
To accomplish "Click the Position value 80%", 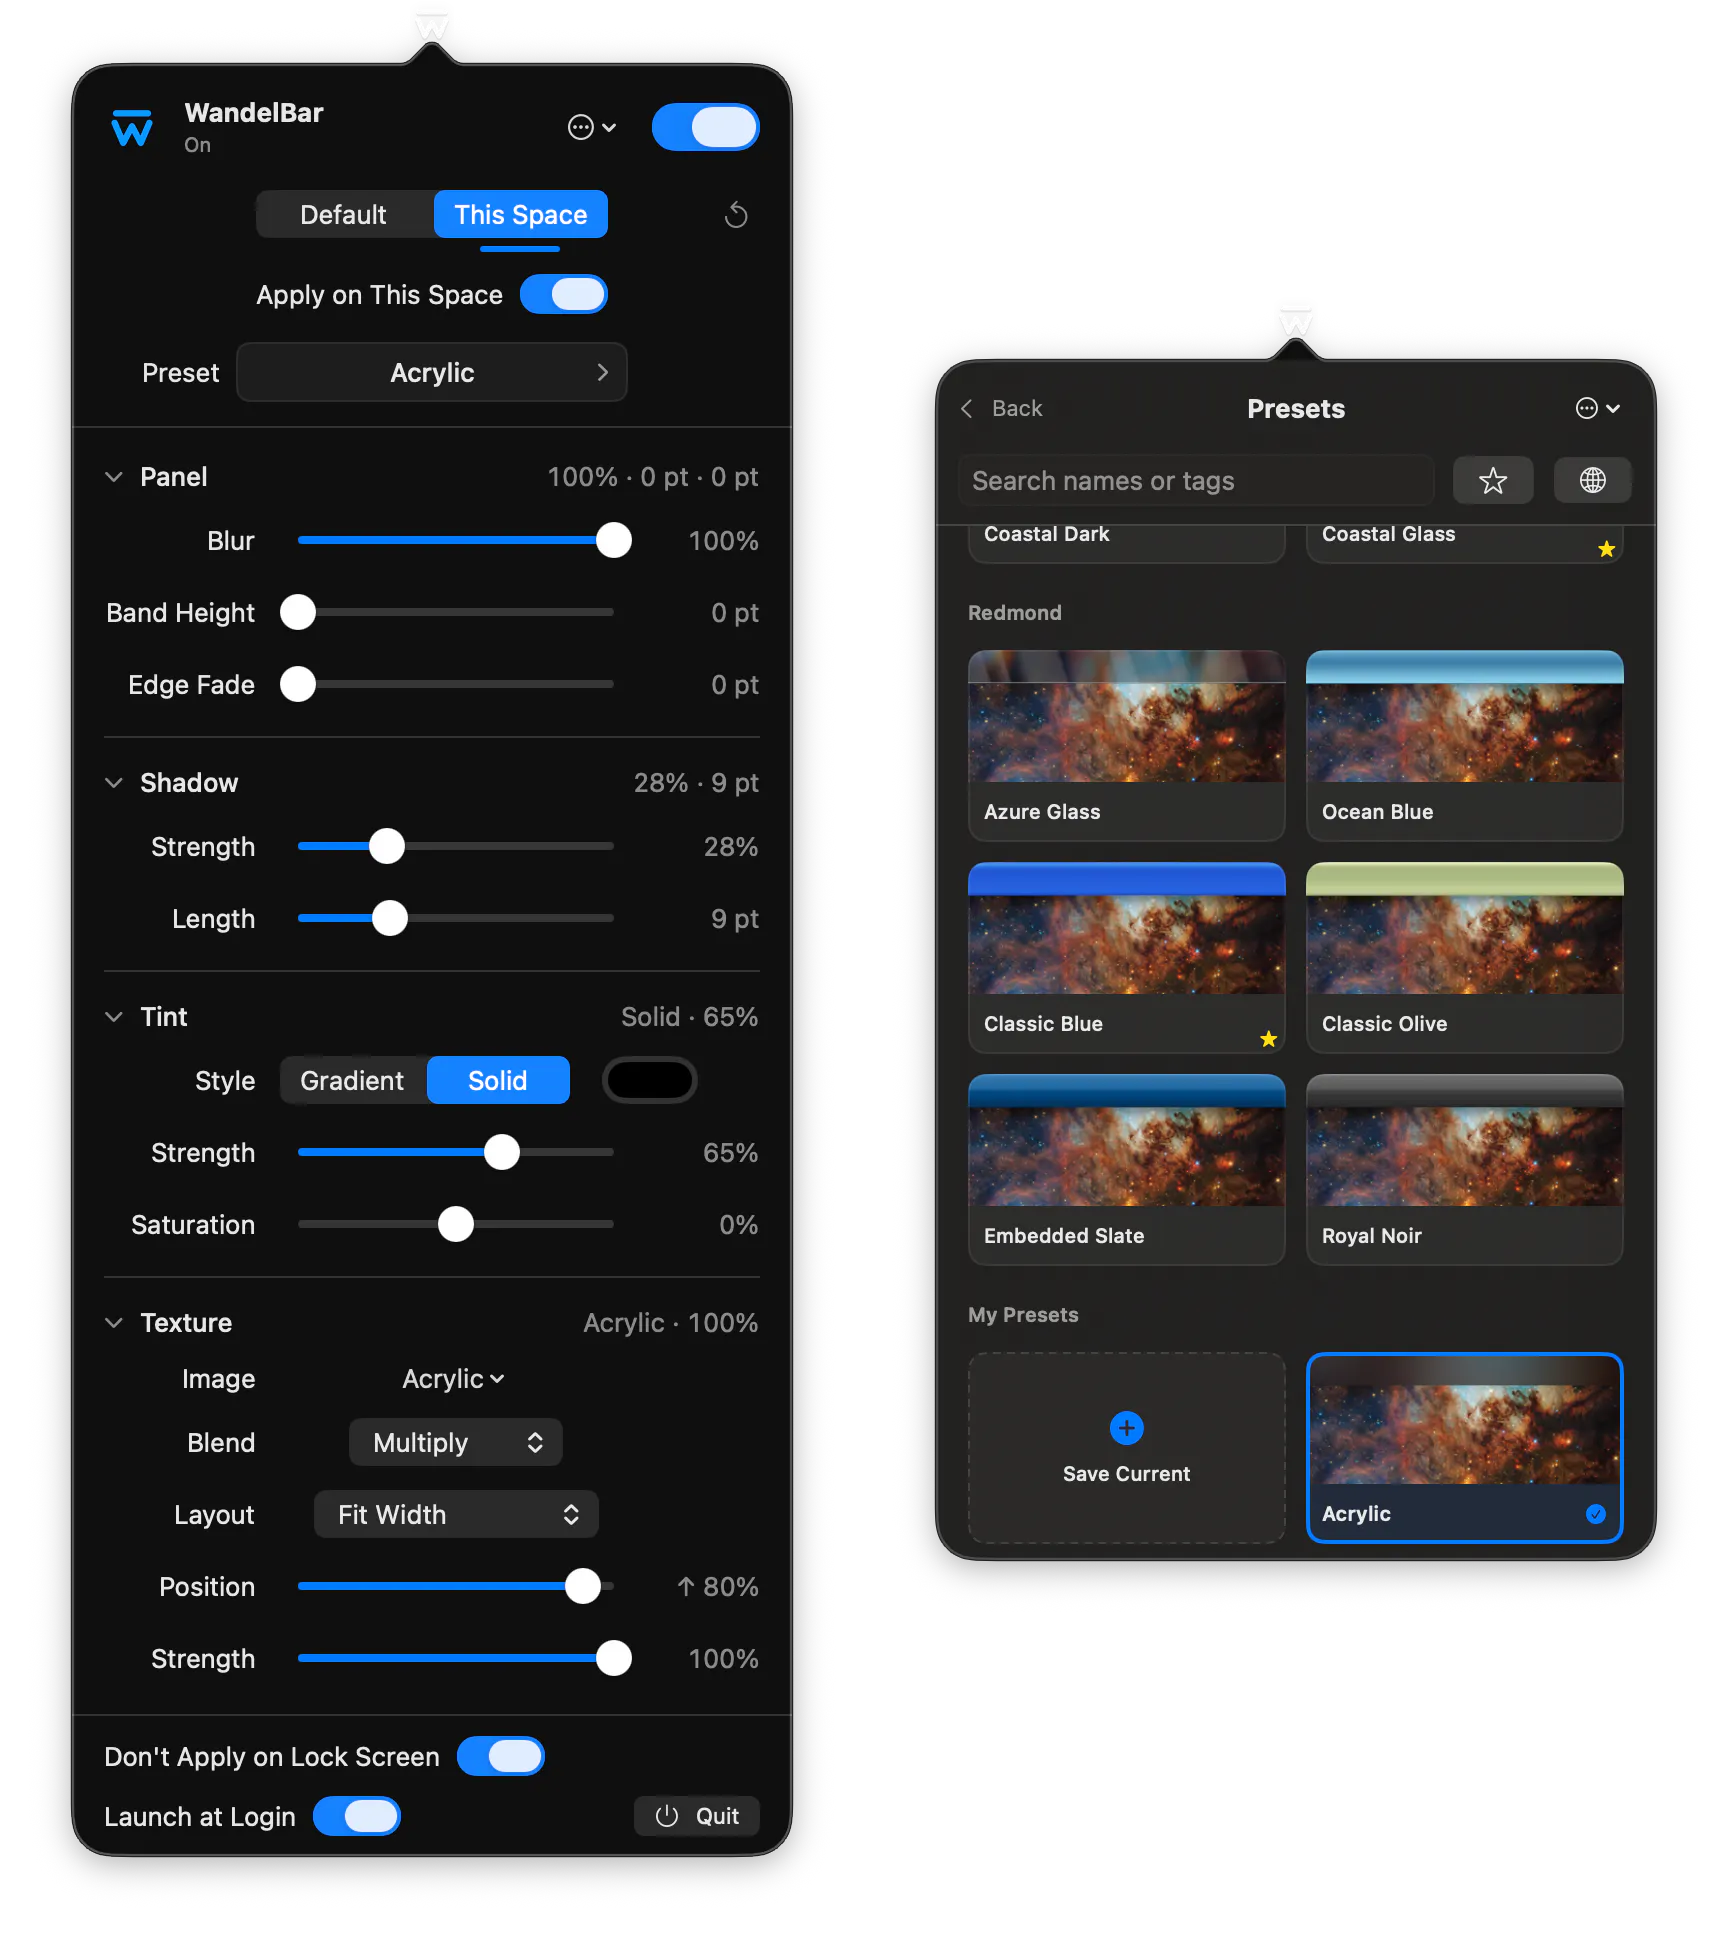I will pyautogui.click(x=718, y=1587).
